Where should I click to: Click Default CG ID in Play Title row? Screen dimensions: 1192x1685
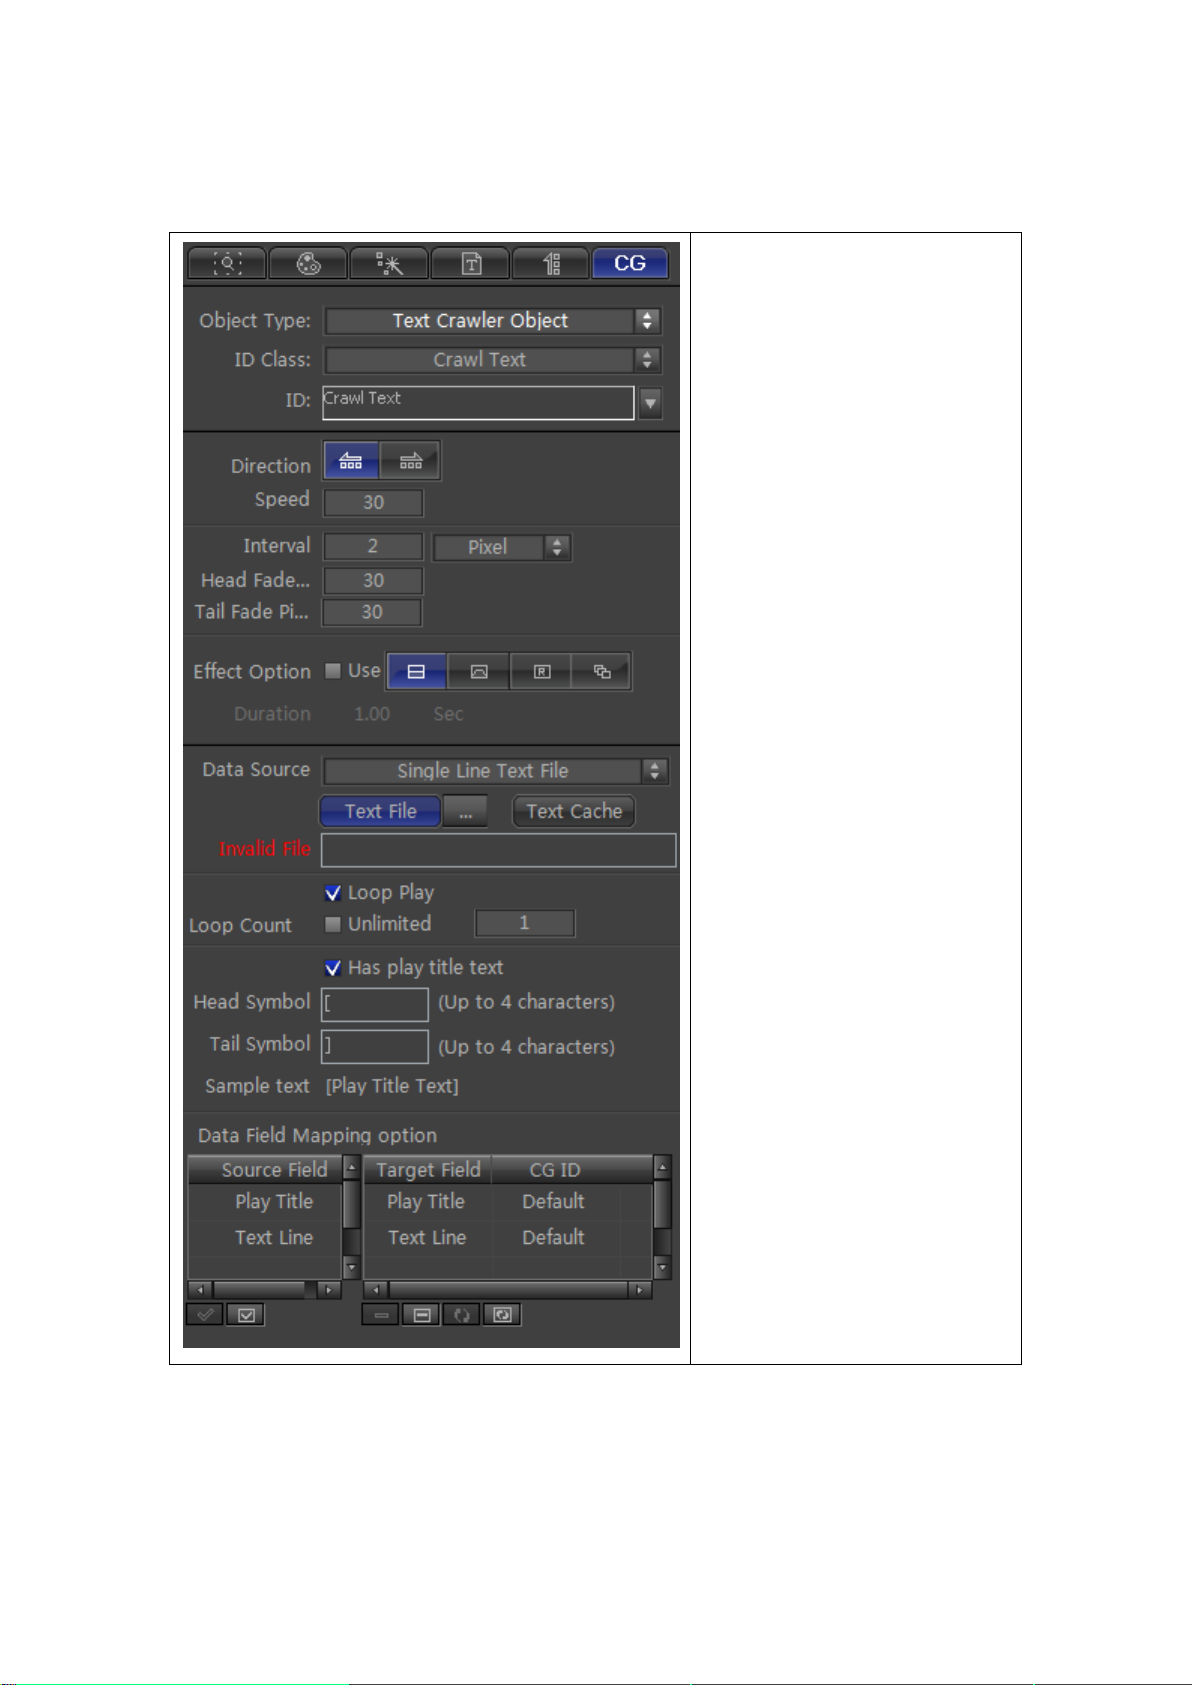(554, 1202)
